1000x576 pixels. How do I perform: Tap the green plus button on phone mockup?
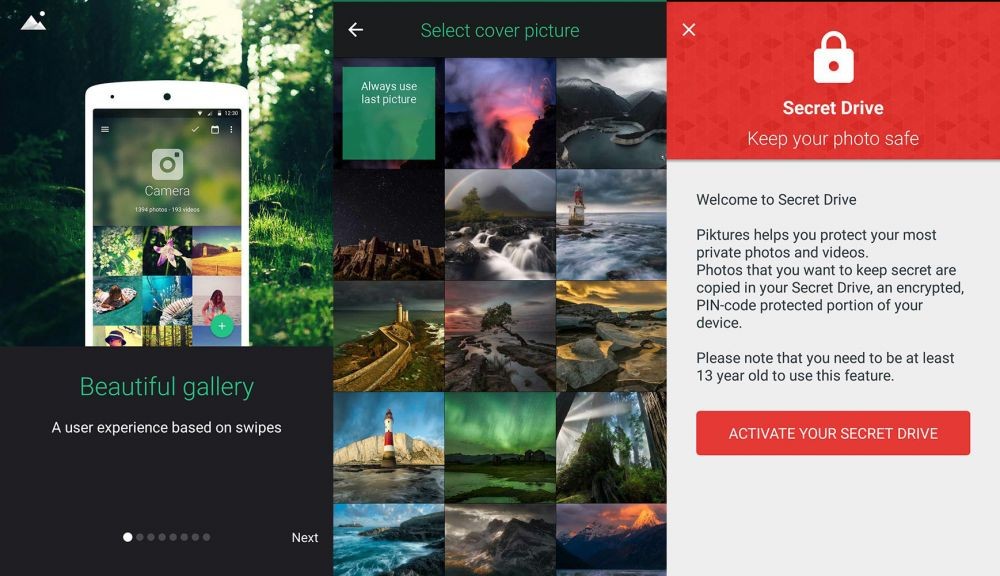point(222,326)
